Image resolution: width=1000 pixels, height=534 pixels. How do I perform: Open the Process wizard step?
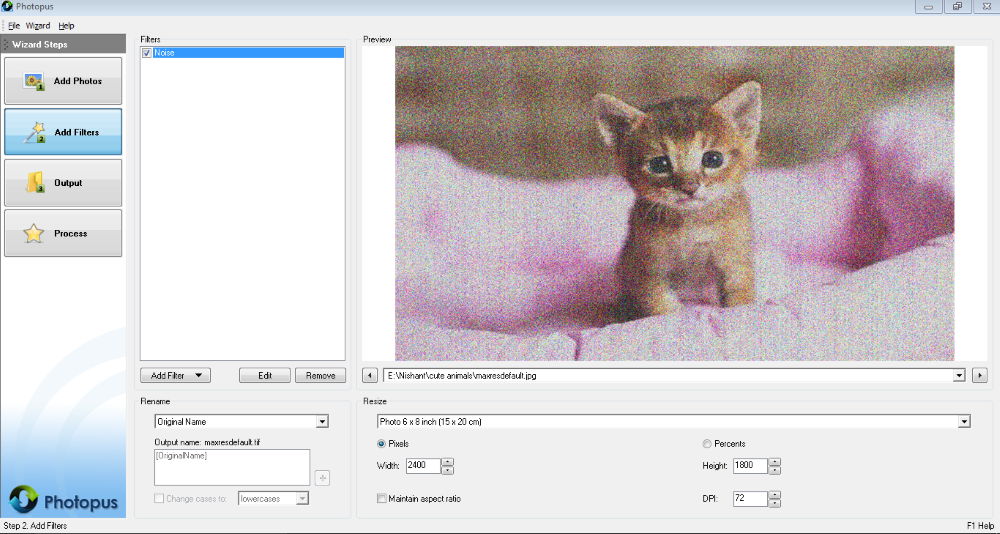pyautogui.click(x=63, y=234)
